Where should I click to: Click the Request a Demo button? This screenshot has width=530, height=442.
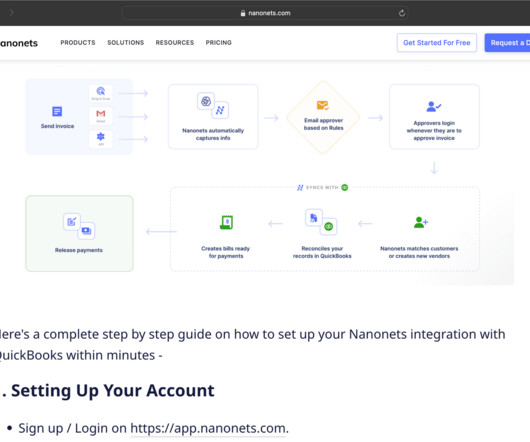pos(507,43)
